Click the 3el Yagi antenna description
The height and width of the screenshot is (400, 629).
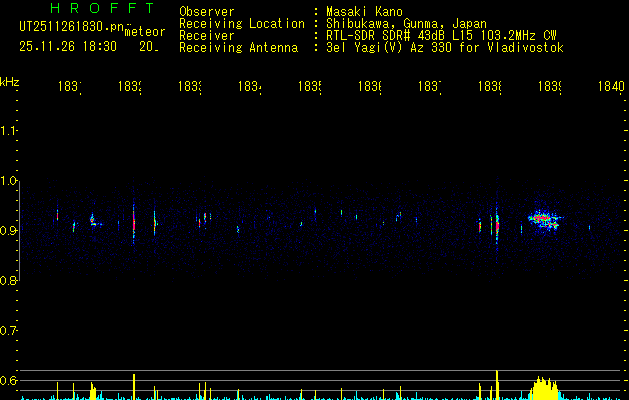click(445, 47)
